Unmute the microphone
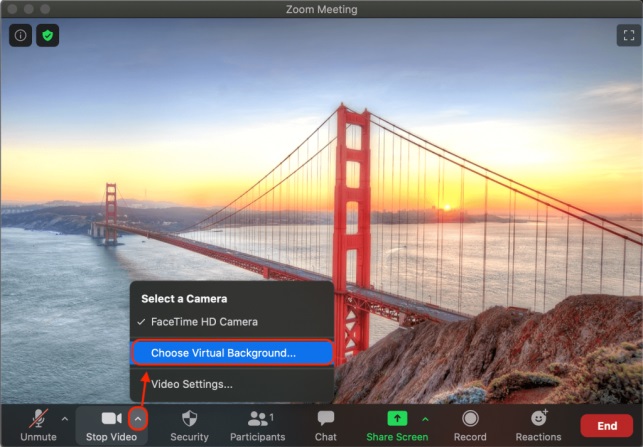Screen dimensions: 643x447 coord(39,425)
